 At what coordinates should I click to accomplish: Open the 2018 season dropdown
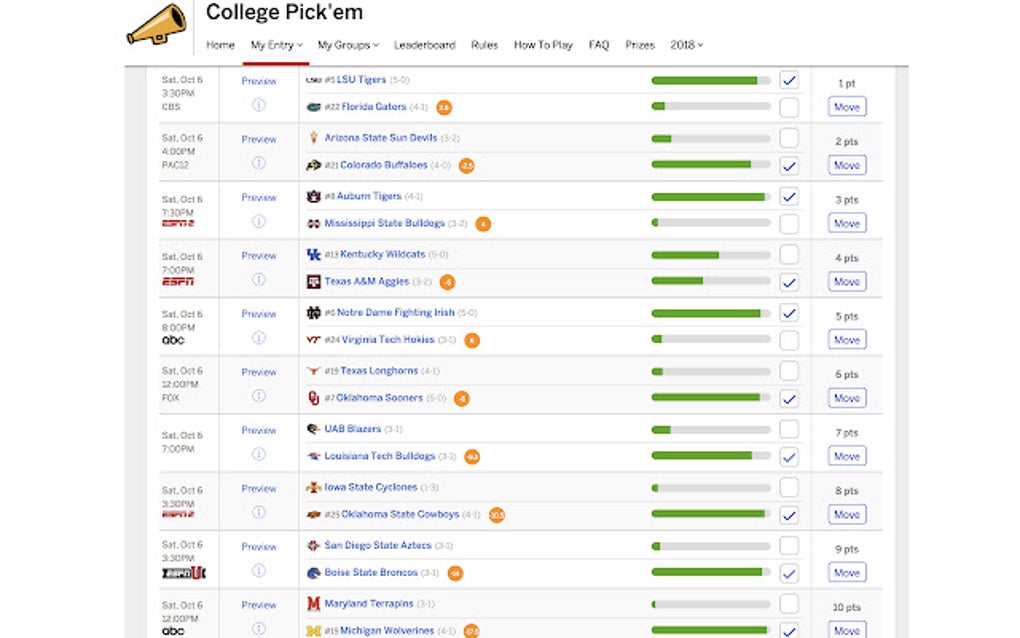point(687,45)
